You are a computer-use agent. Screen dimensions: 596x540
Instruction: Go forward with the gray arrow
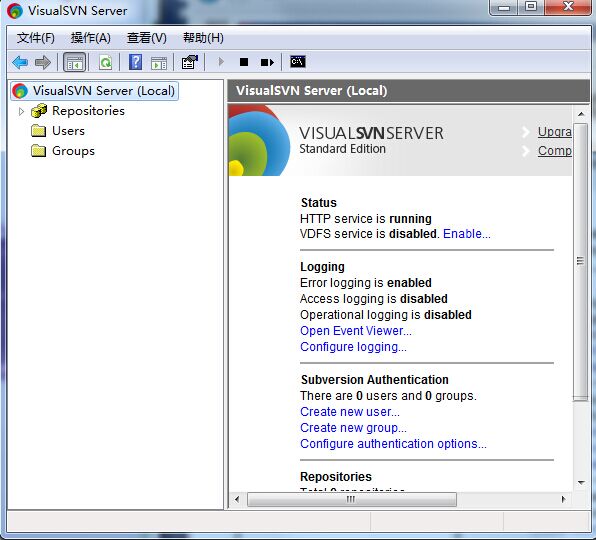[43, 62]
